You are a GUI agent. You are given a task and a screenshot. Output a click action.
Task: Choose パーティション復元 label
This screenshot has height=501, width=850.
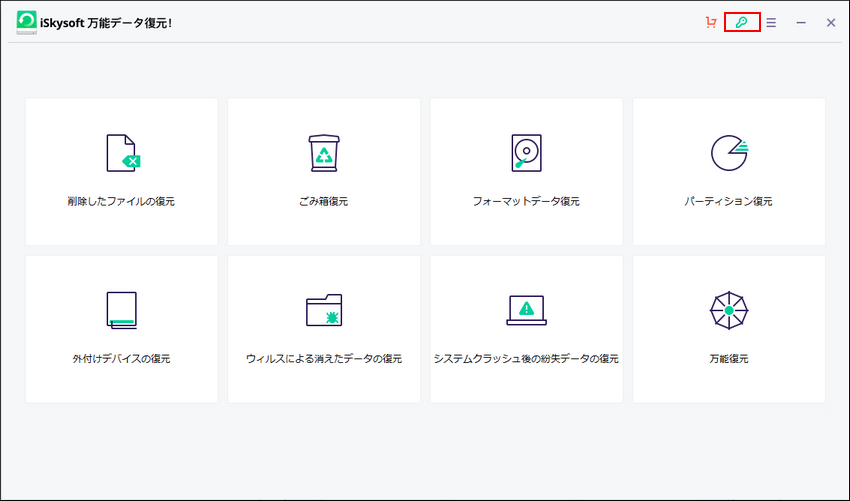click(x=729, y=201)
